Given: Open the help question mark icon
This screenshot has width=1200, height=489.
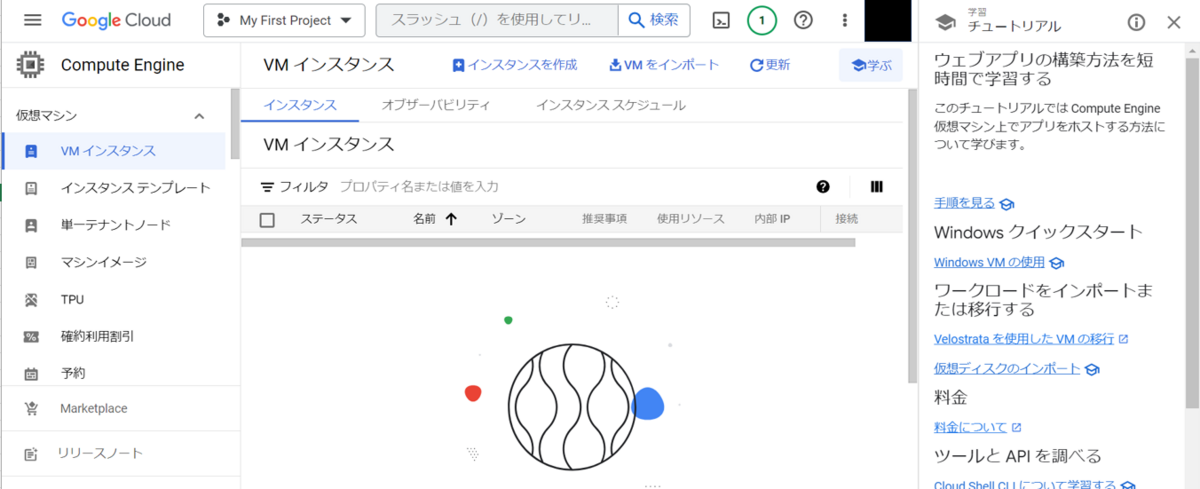Looking at the screenshot, I should click(x=803, y=20).
